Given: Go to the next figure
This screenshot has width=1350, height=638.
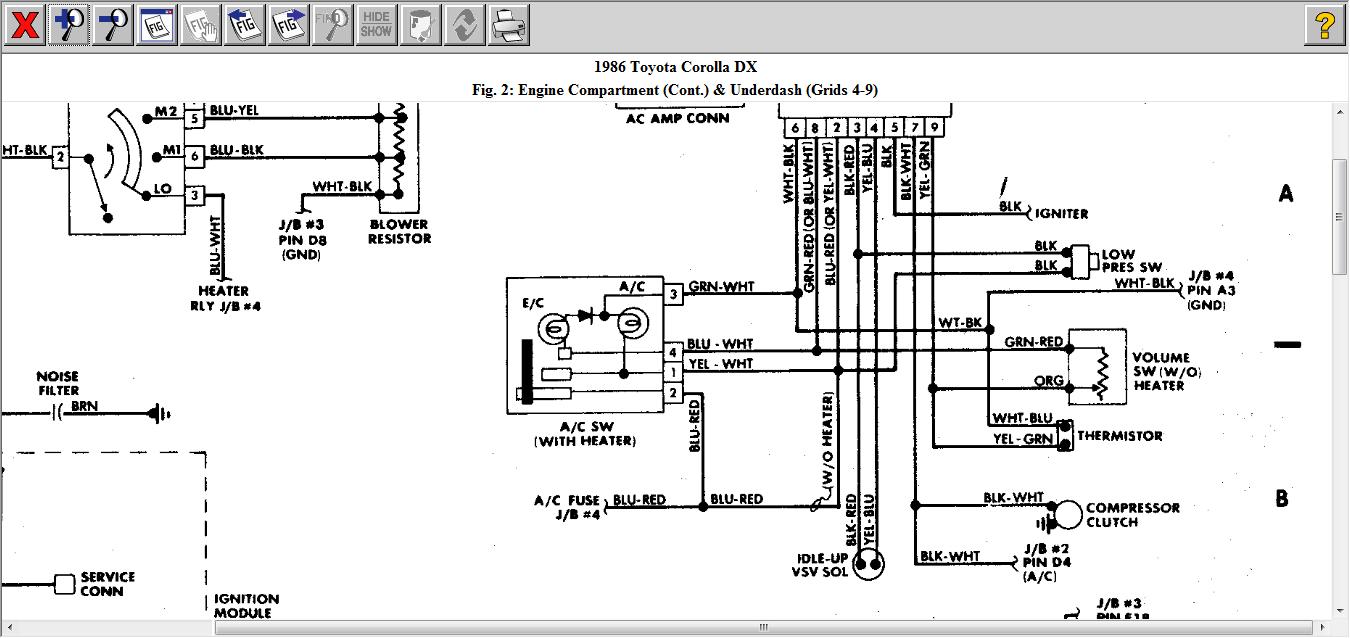Looking at the screenshot, I should click(x=289, y=25).
